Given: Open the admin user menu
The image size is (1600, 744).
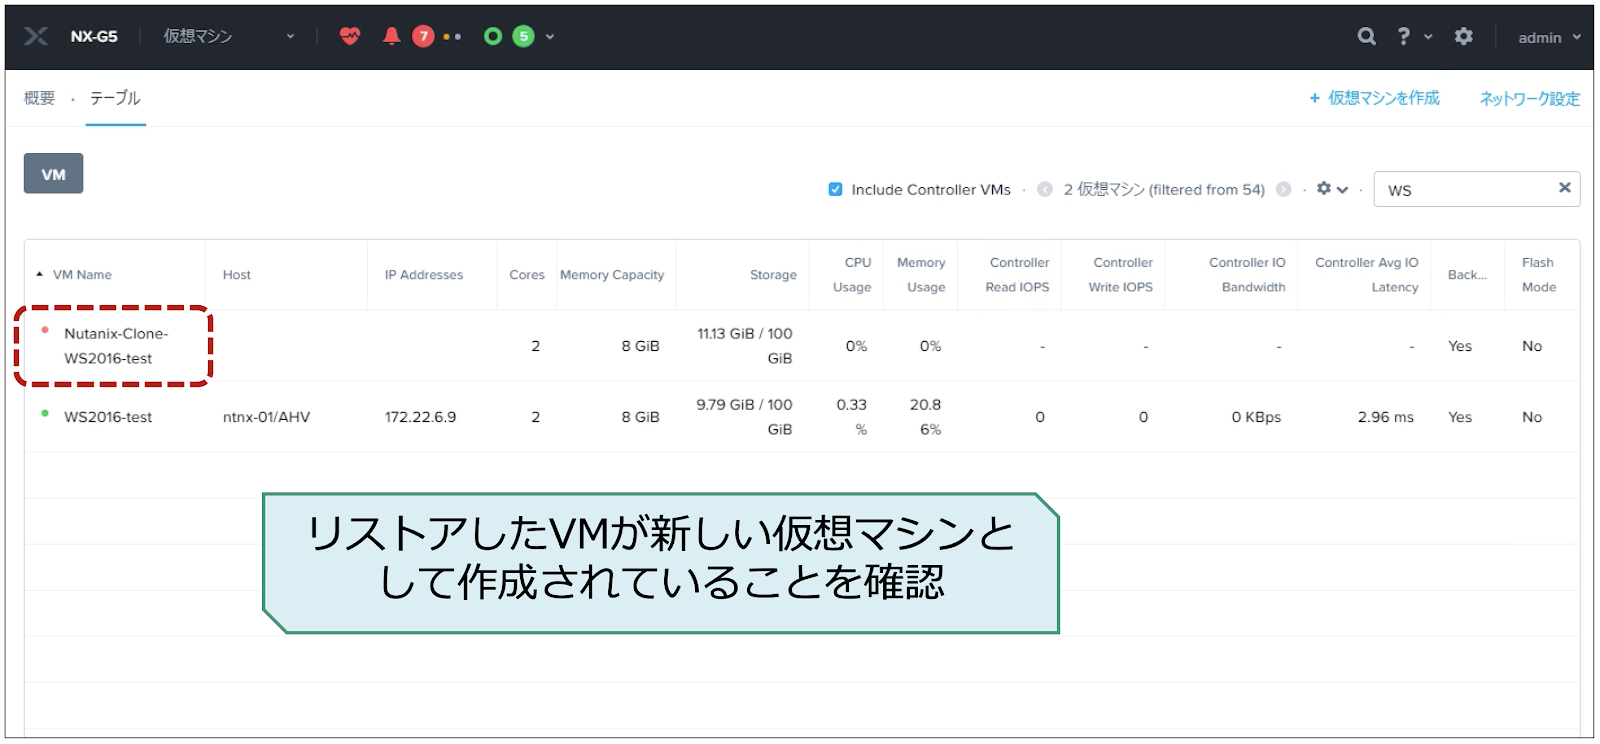Looking at the screenshot, I should coord(1549,37).
